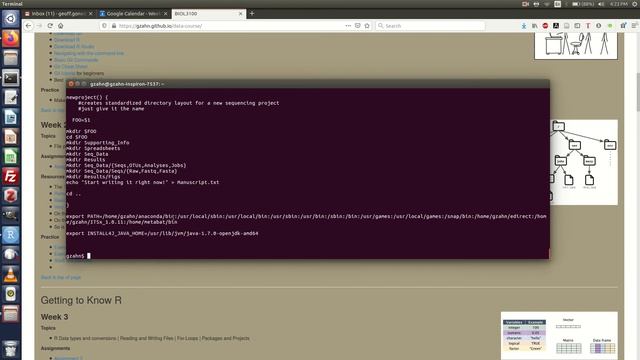Screen dimensions: 640x360
Task: Open the 'Basic Git Commands' link
Action: coord(76,60)
